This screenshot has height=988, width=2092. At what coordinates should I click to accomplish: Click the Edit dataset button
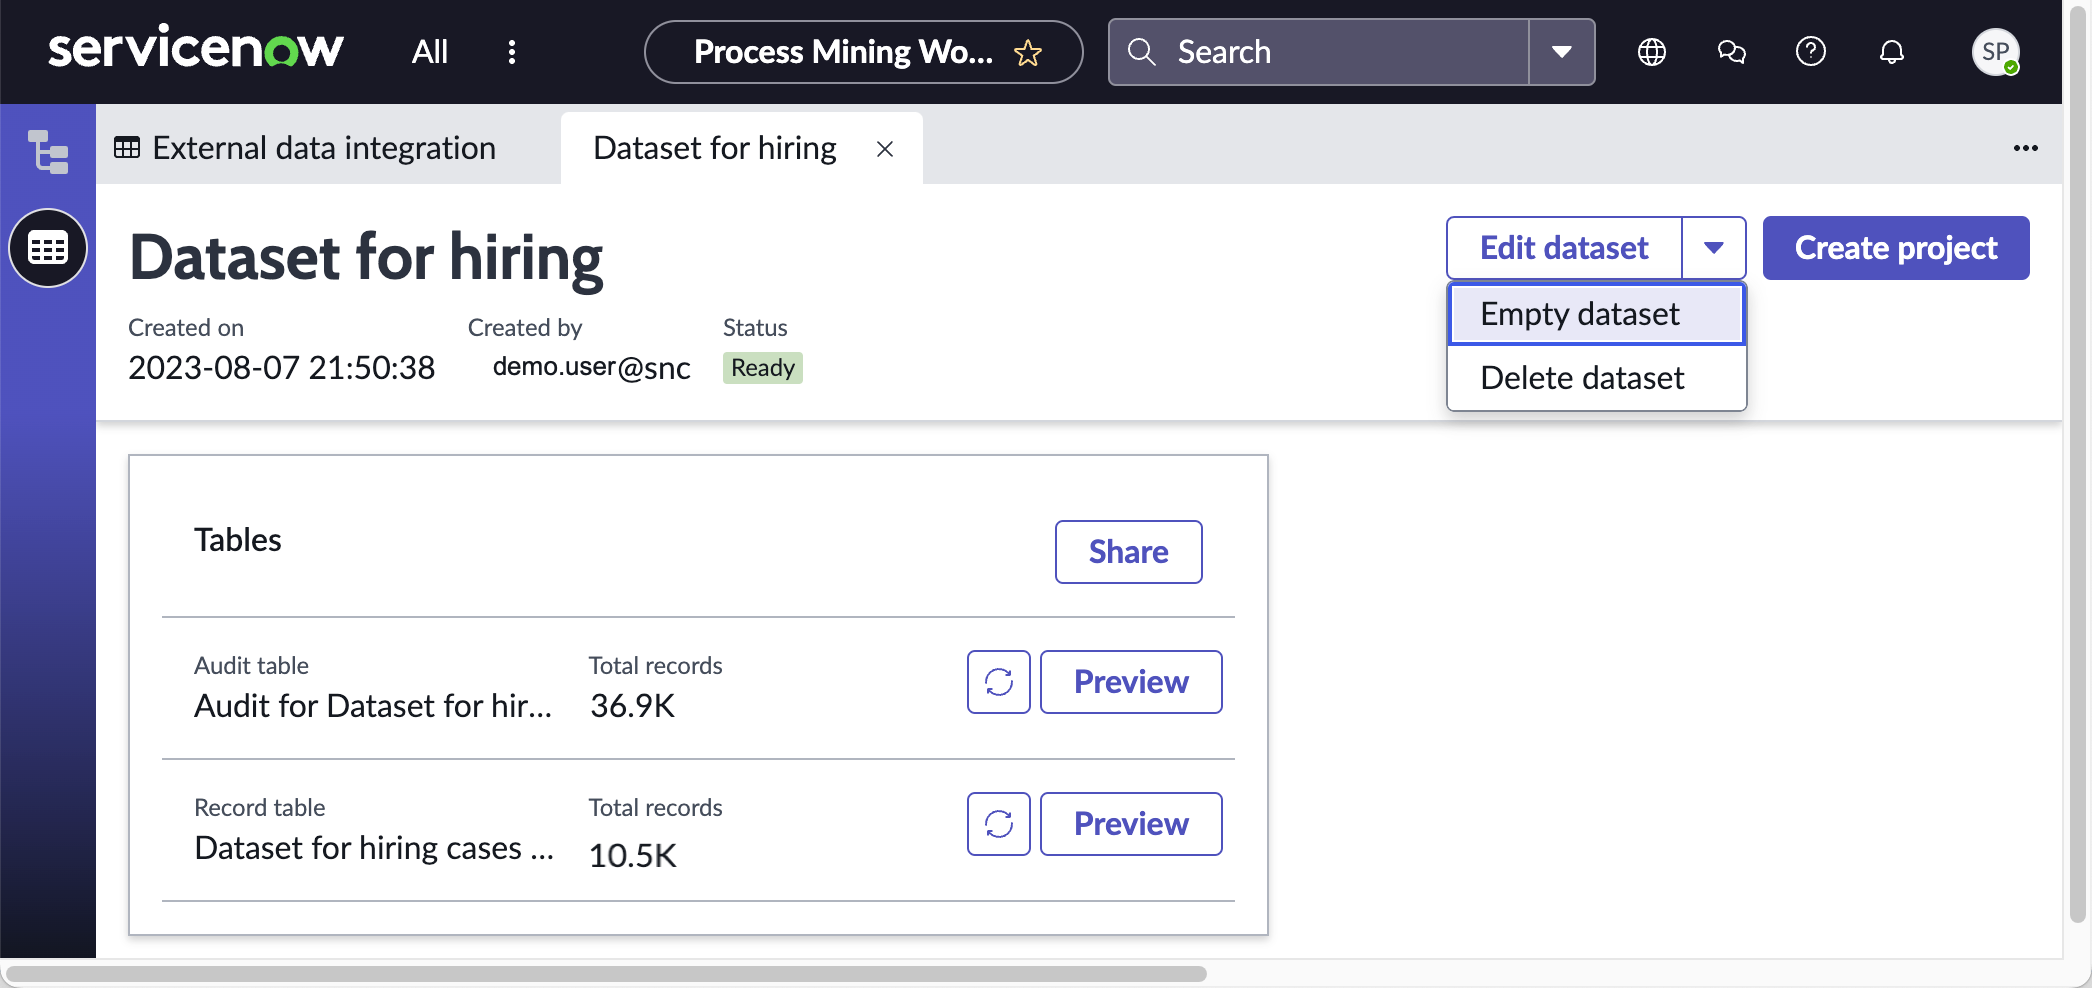tap(1564, 248)
